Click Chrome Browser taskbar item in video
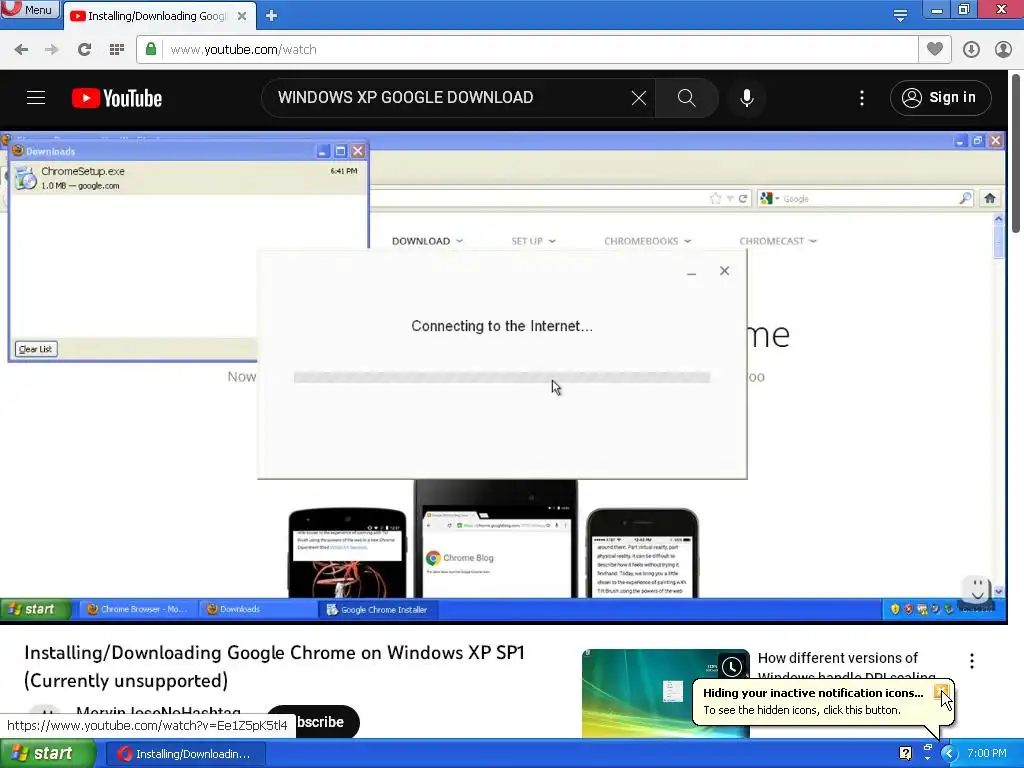Viewport: 1024px width, 768px height. (138, 609)
